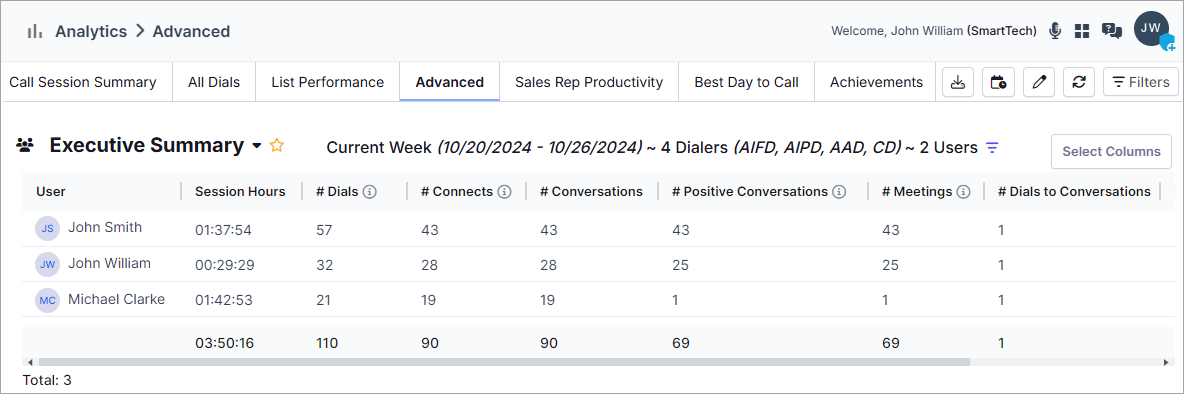Image resolution: width=1184 pixels, height=394 pixels.
Task: Click the JW user avatar
Action: (x=1152, y=29)
